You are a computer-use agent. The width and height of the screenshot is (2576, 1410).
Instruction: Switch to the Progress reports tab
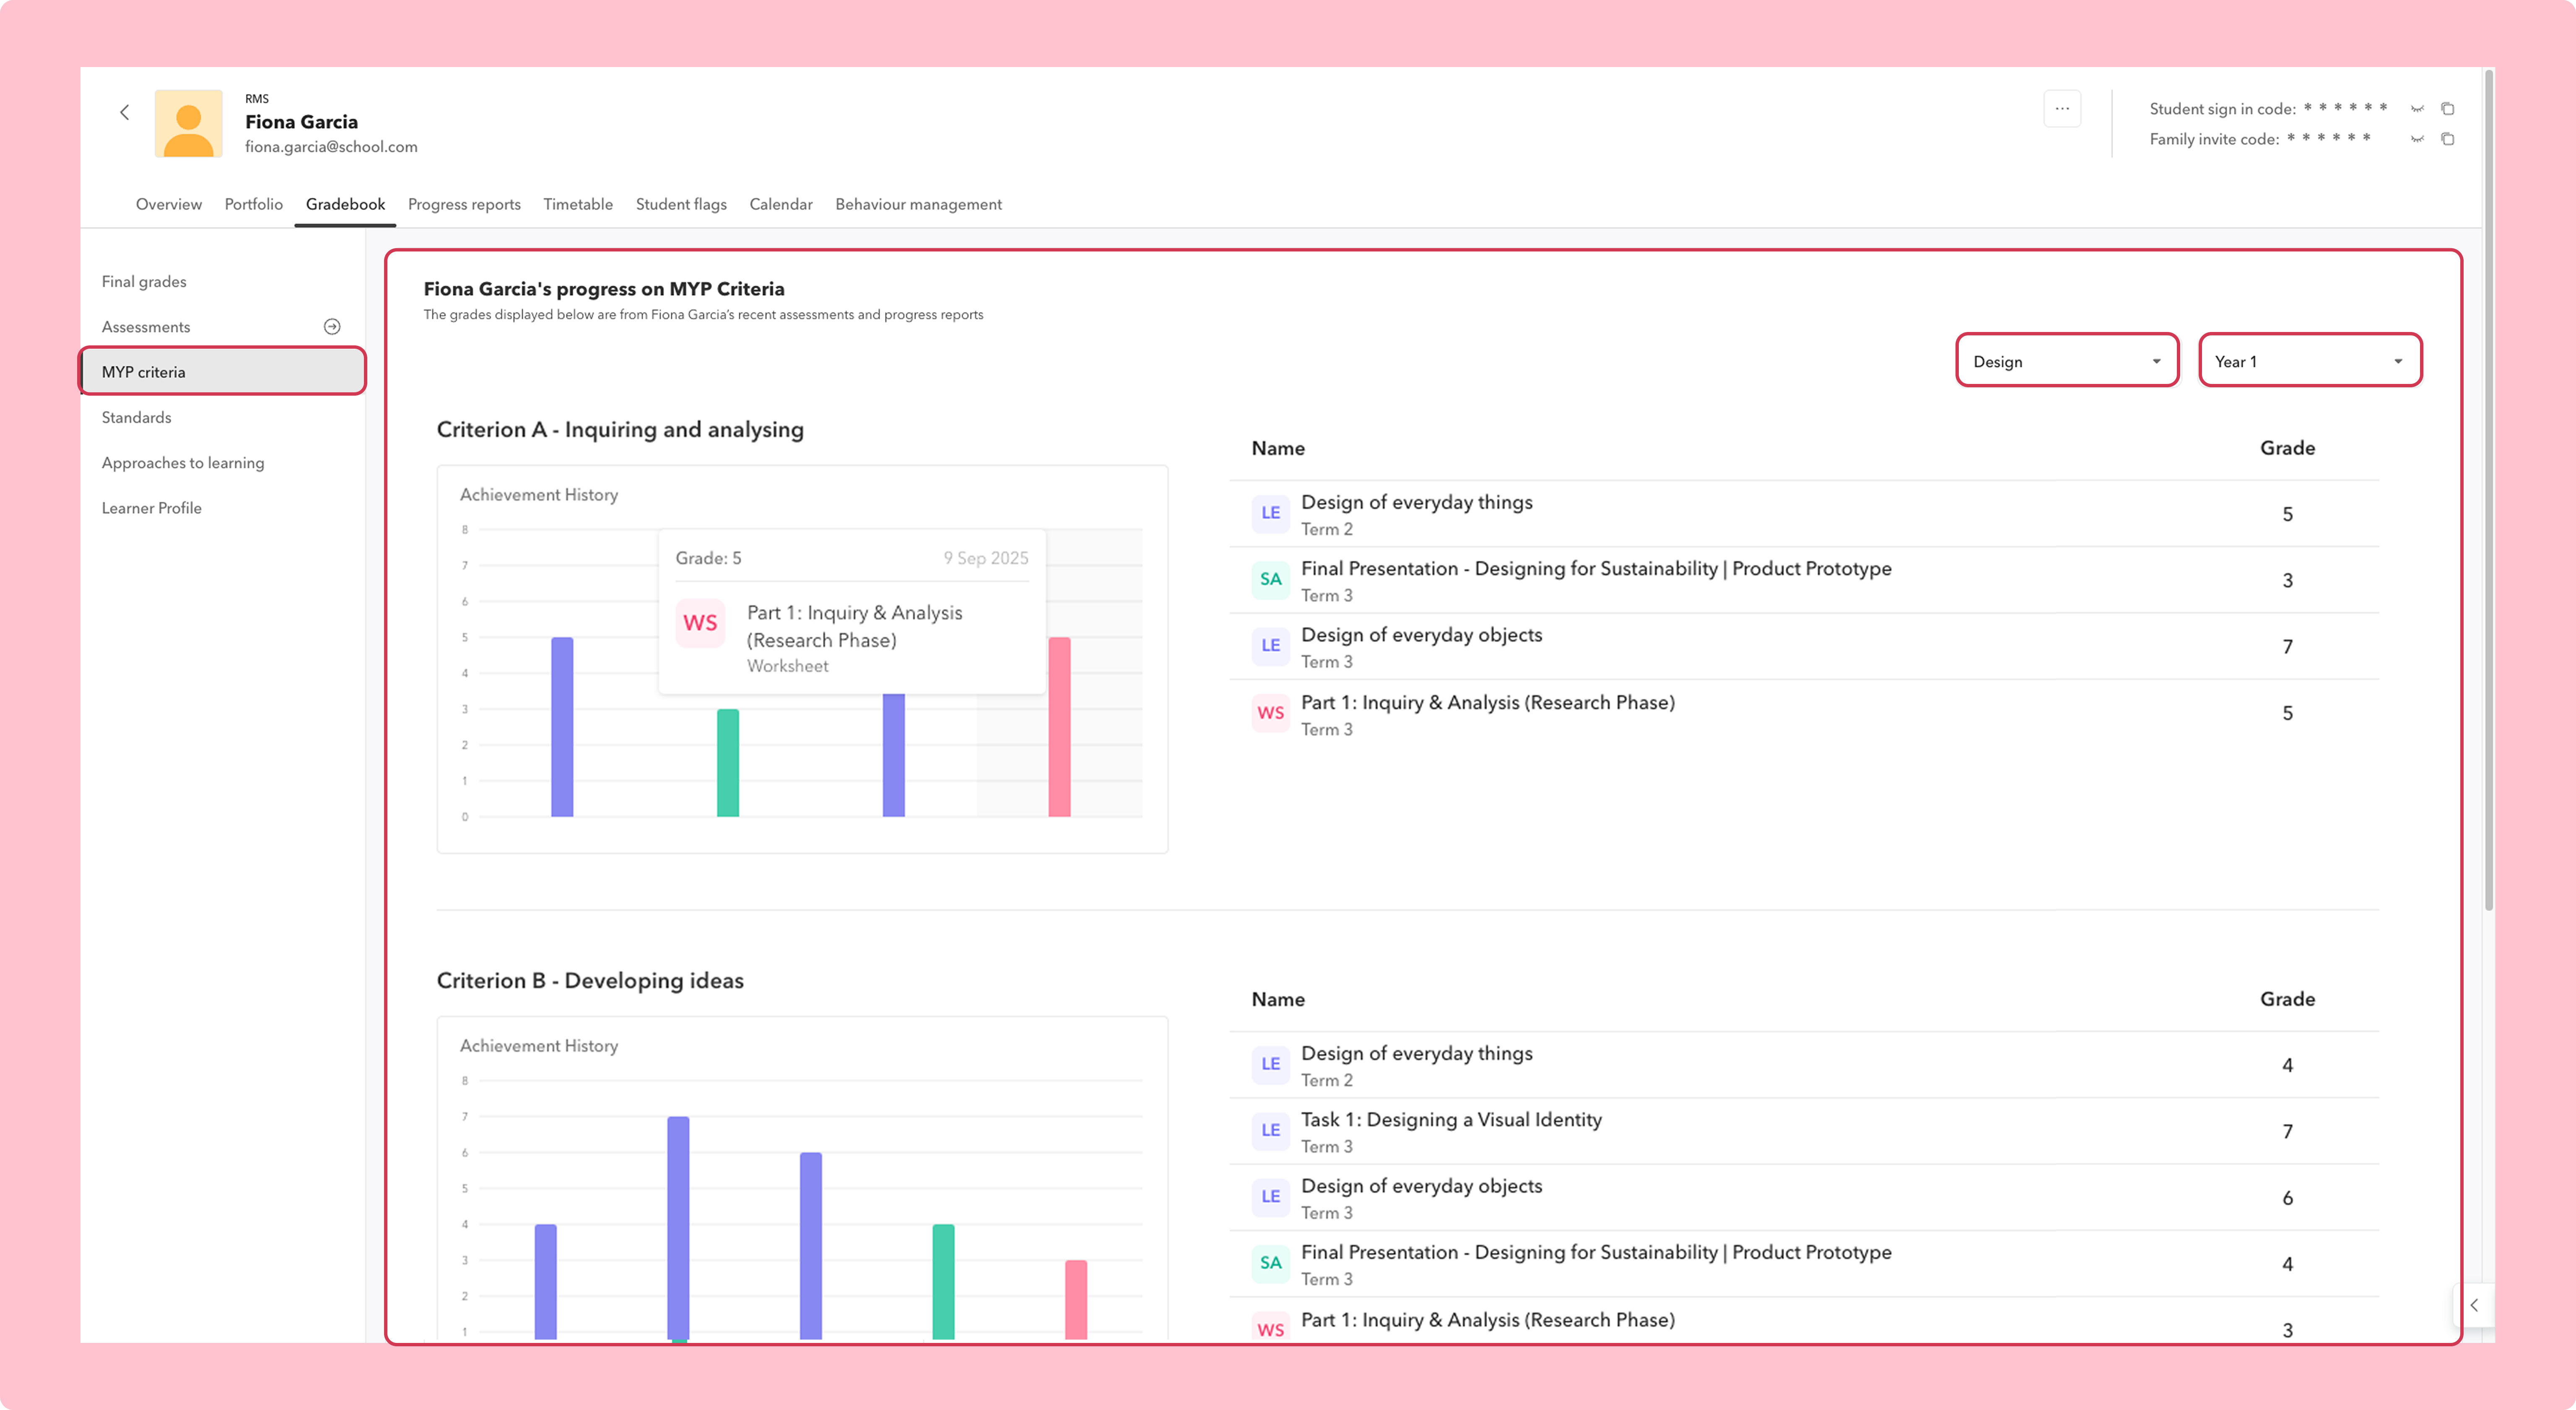pos(464,204)
